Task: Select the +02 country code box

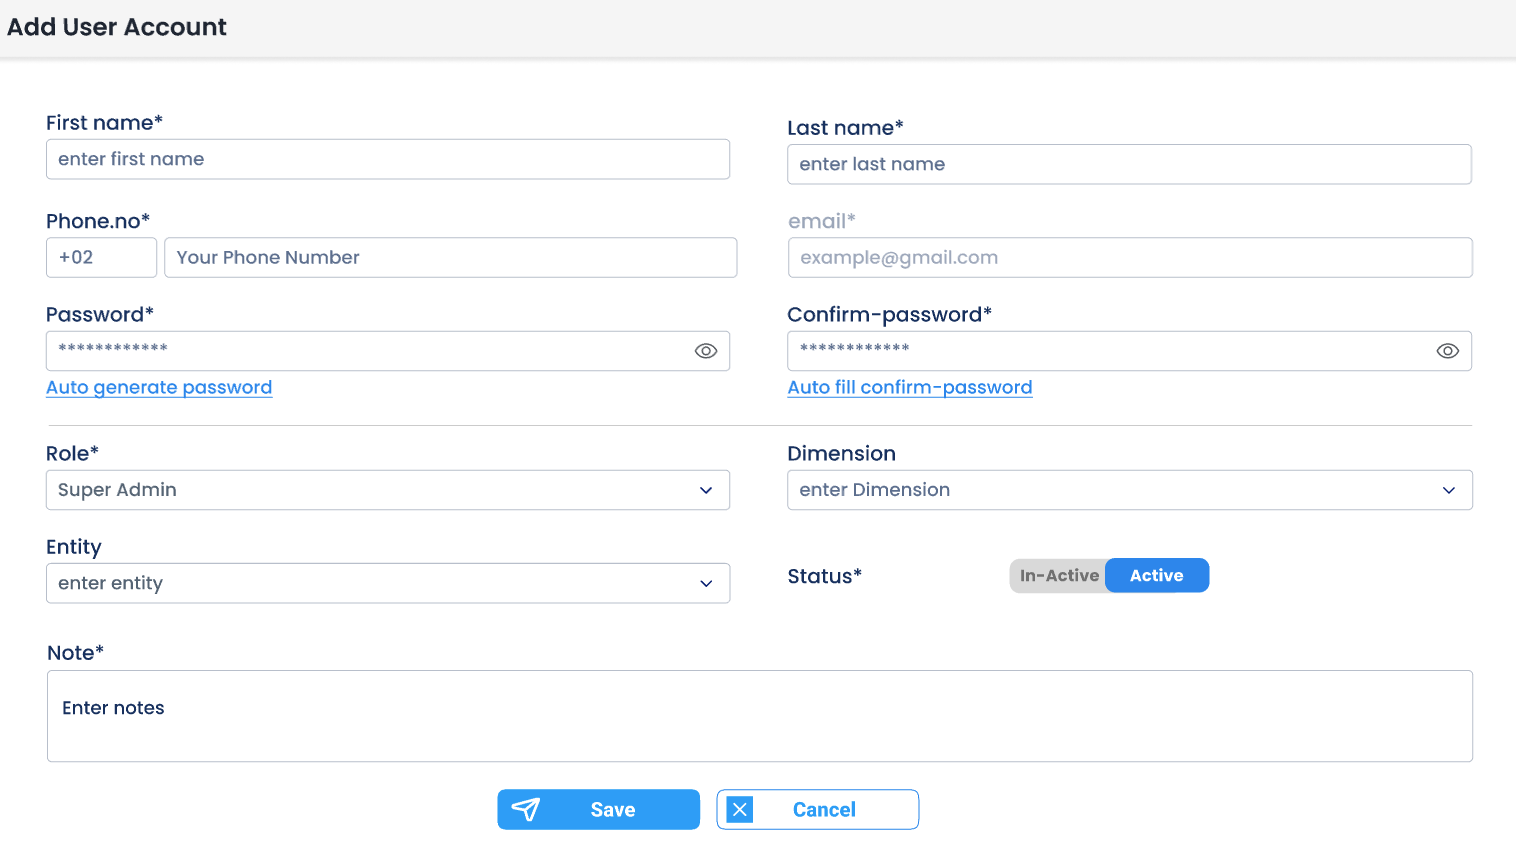Action: point(101,257)
